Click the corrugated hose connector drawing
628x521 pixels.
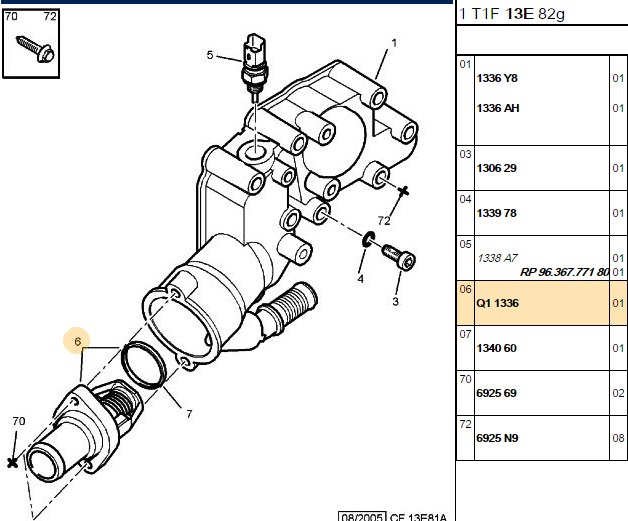pos(288,308)
